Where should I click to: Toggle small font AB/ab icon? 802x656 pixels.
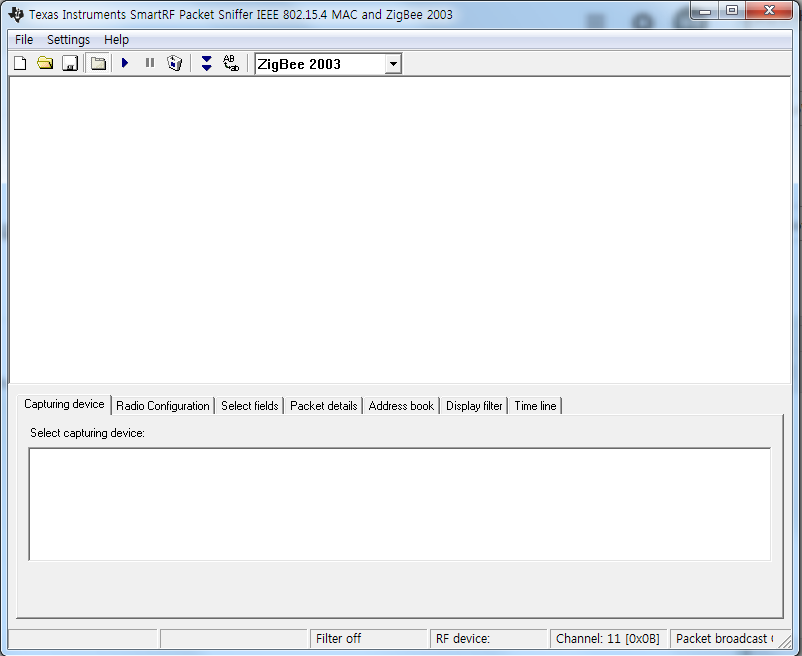click(x=231, y=63)
